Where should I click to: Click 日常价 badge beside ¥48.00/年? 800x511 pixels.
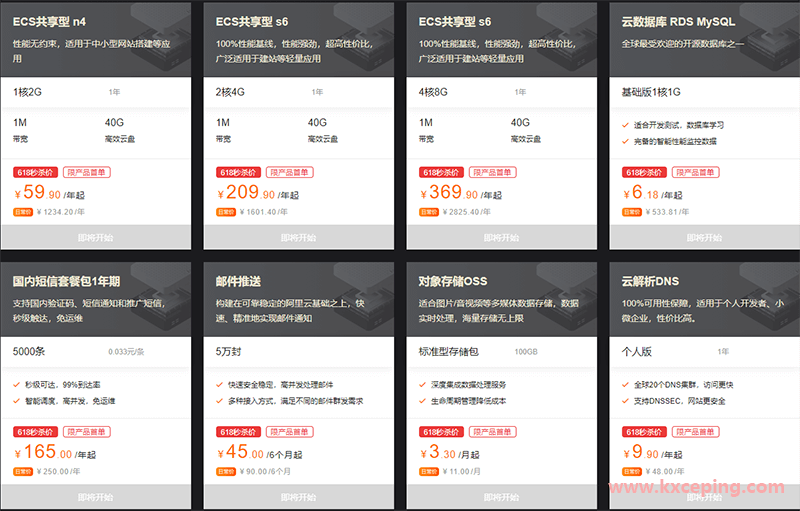coord(632,472)
